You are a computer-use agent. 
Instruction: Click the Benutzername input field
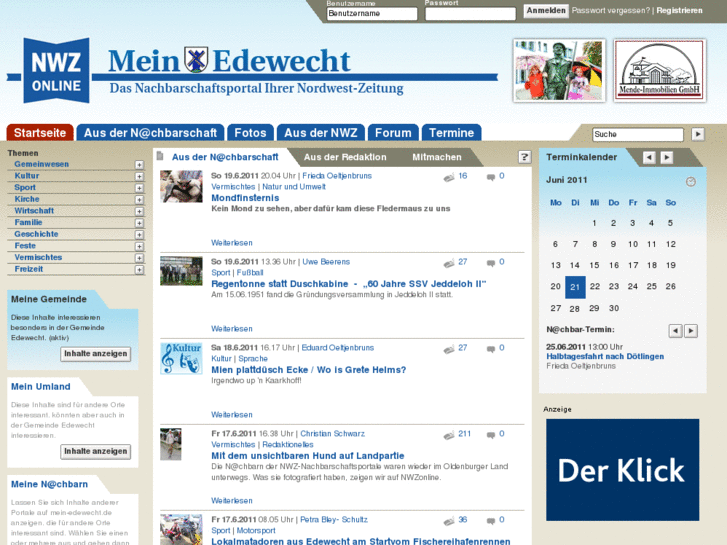point(372,13)
